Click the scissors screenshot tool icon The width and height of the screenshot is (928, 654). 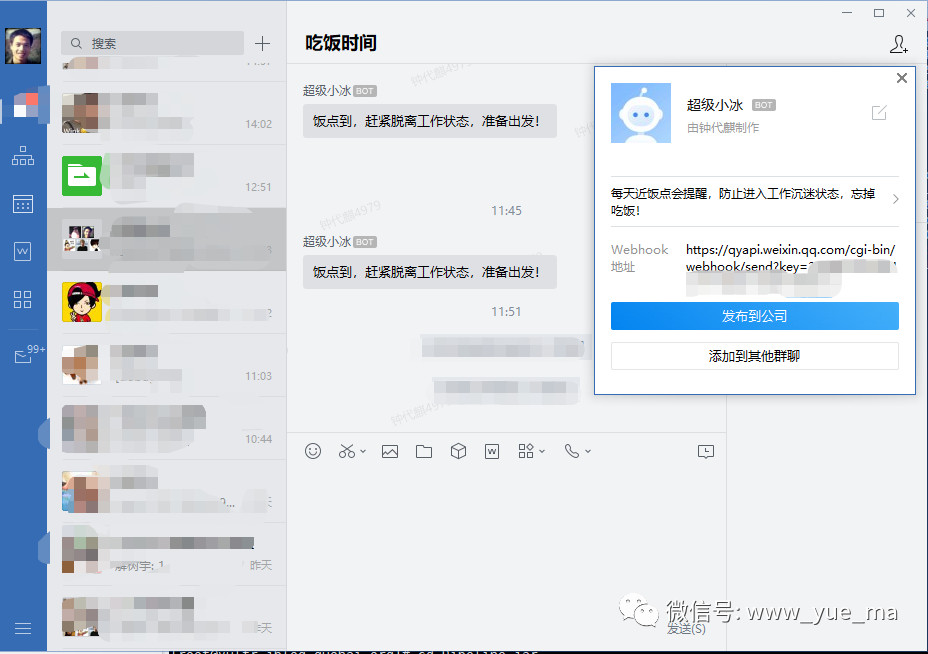pyautogui.click(x=347, y=452)
